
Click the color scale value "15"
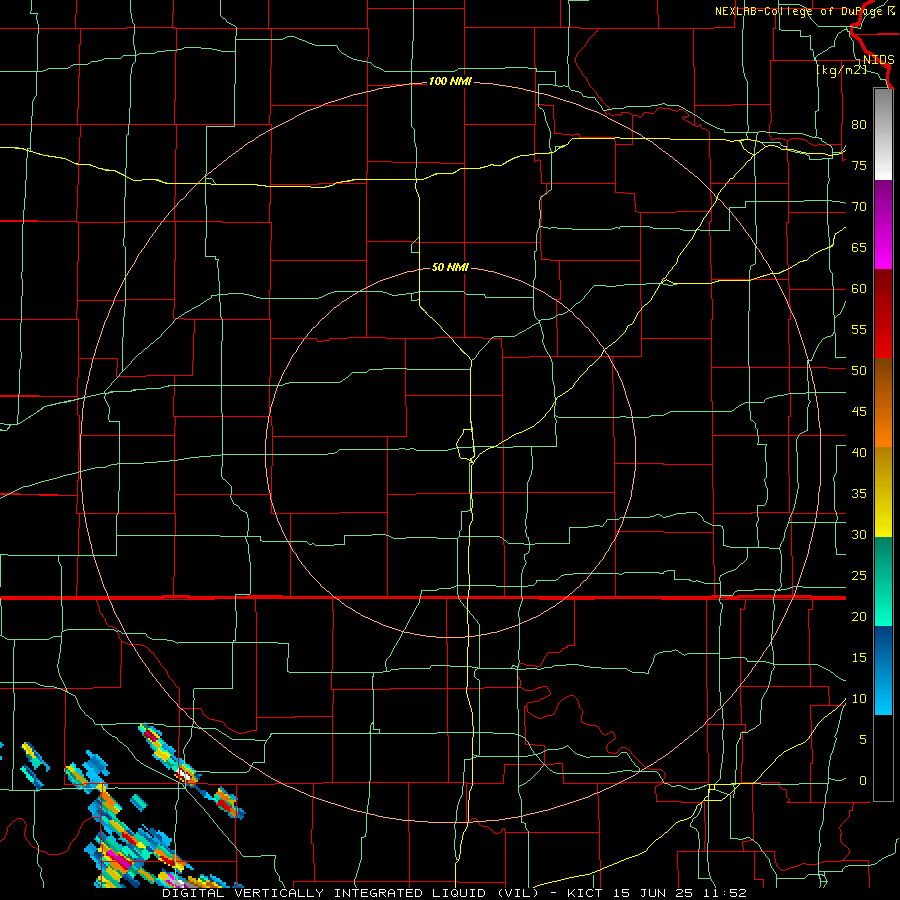pyautogui.click(x=859, y=658)
